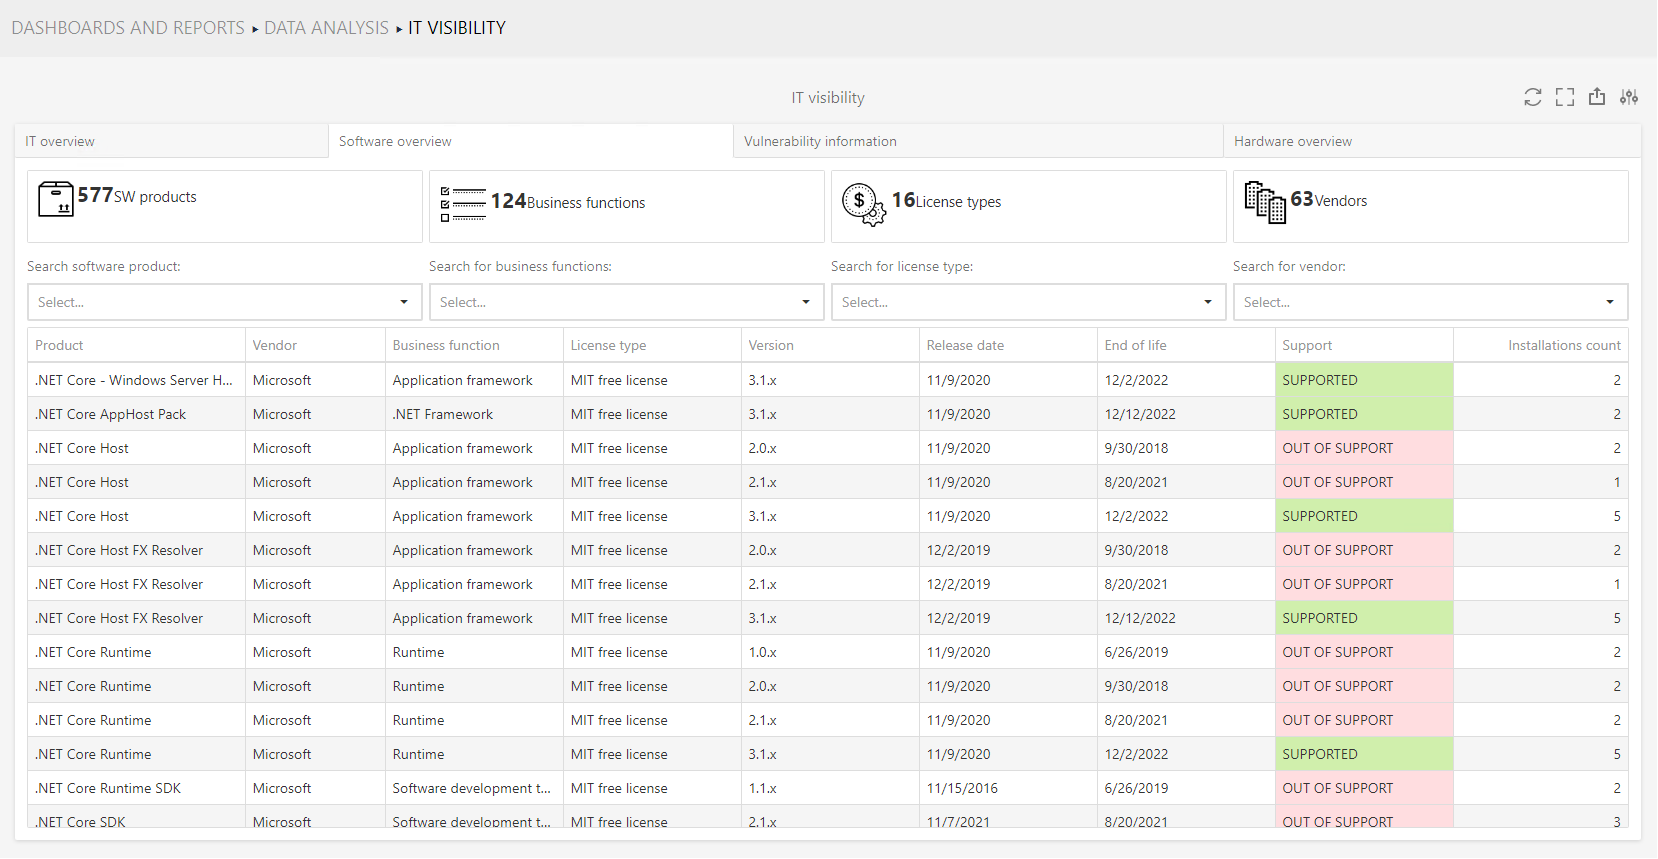Go to Dashboards and Reports breadcrumb
The image size is (1658, 859).
(128, 28)
